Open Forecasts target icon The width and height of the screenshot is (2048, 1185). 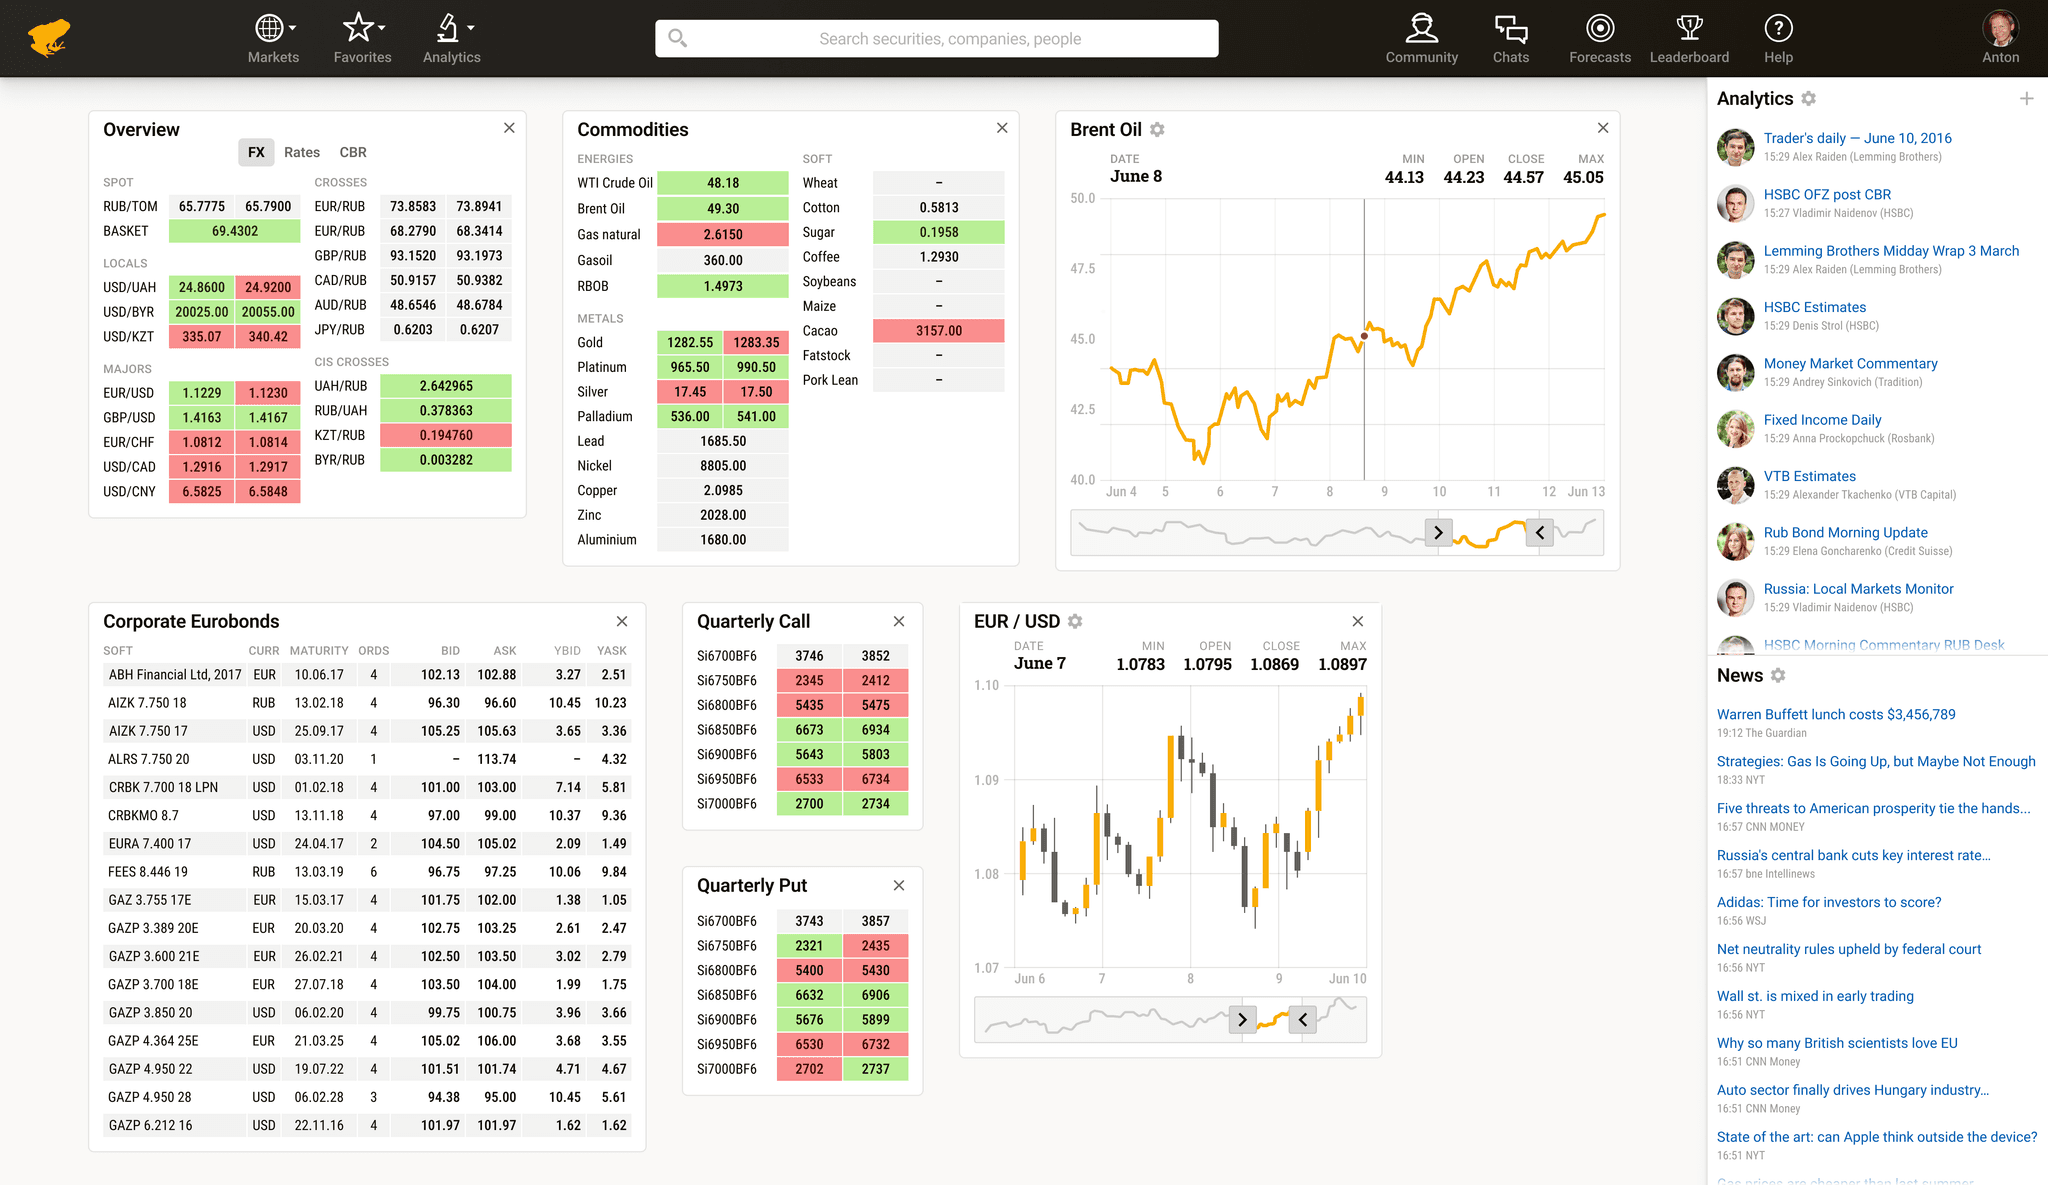pyautogui.click(x=1599, y=29)
